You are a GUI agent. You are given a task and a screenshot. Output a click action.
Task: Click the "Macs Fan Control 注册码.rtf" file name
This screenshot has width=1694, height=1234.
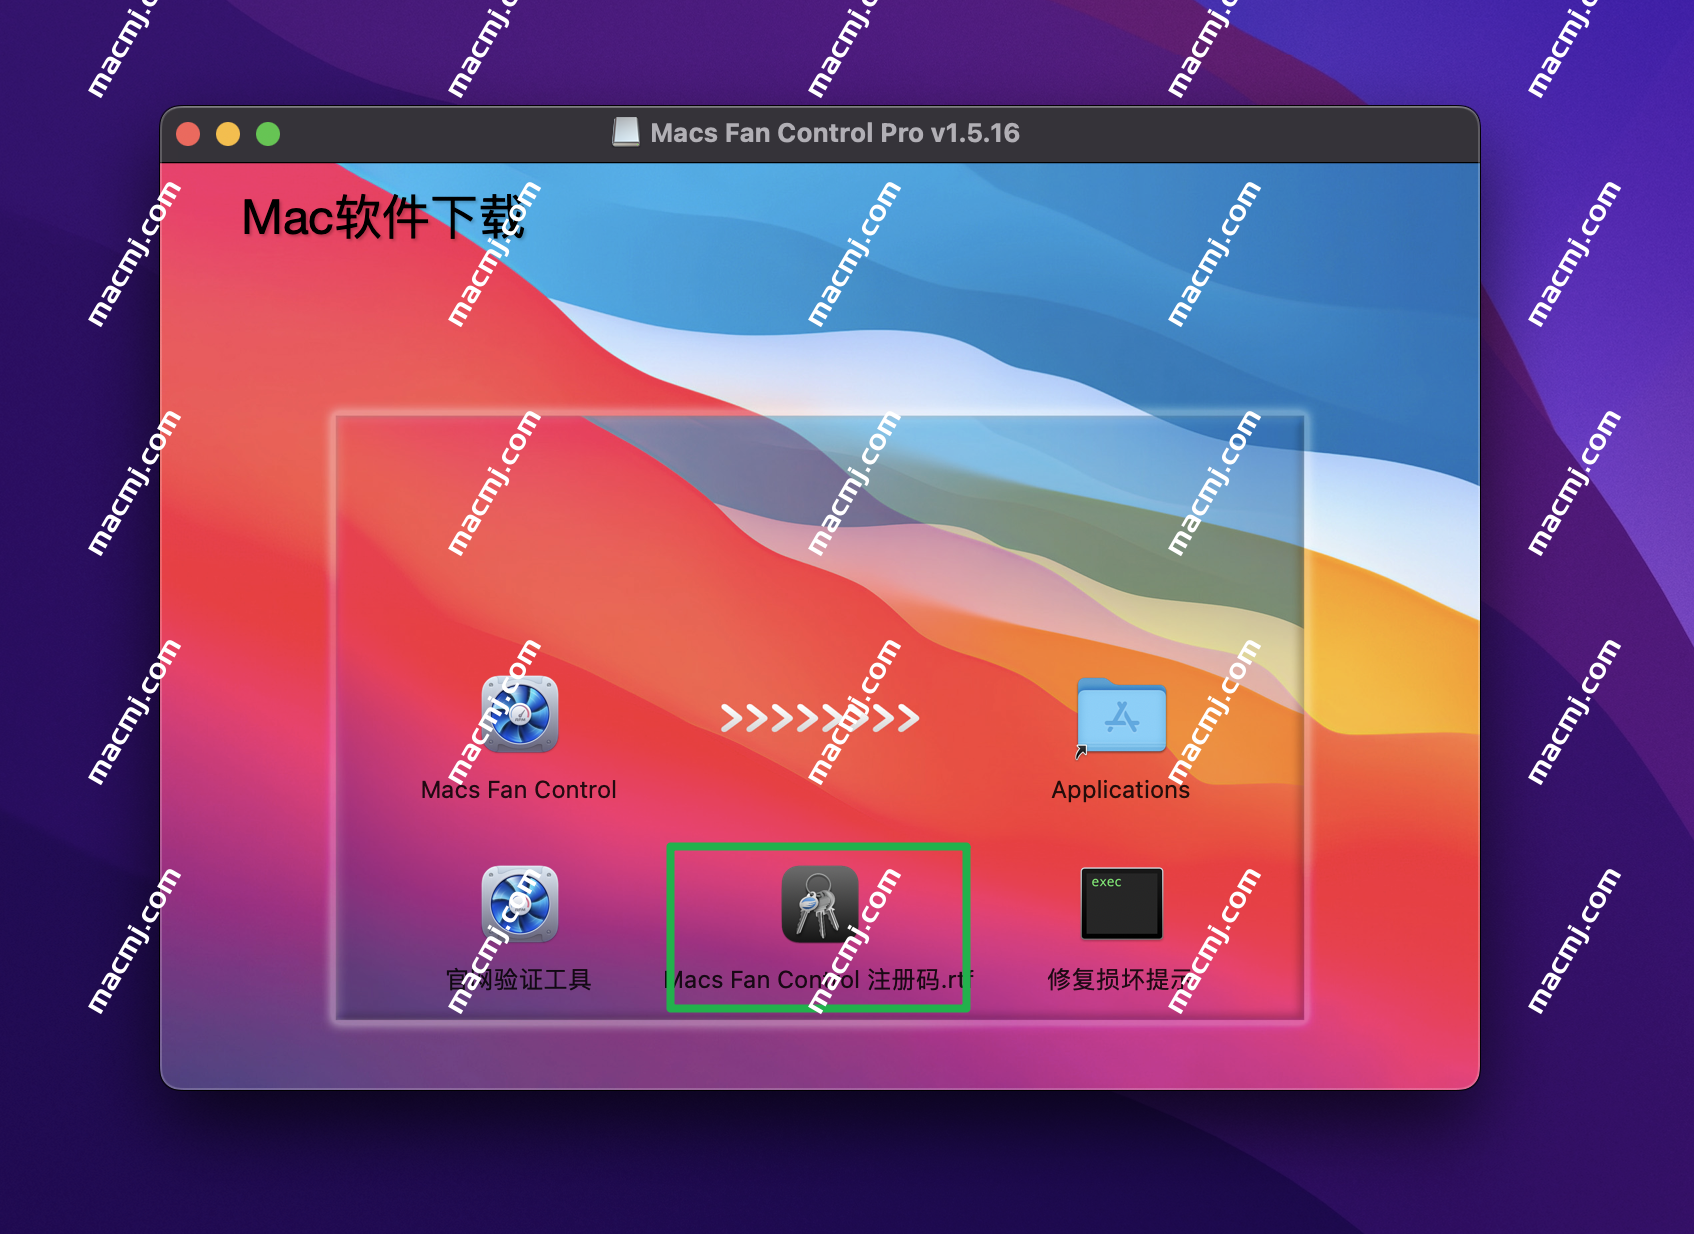(819, 980)
